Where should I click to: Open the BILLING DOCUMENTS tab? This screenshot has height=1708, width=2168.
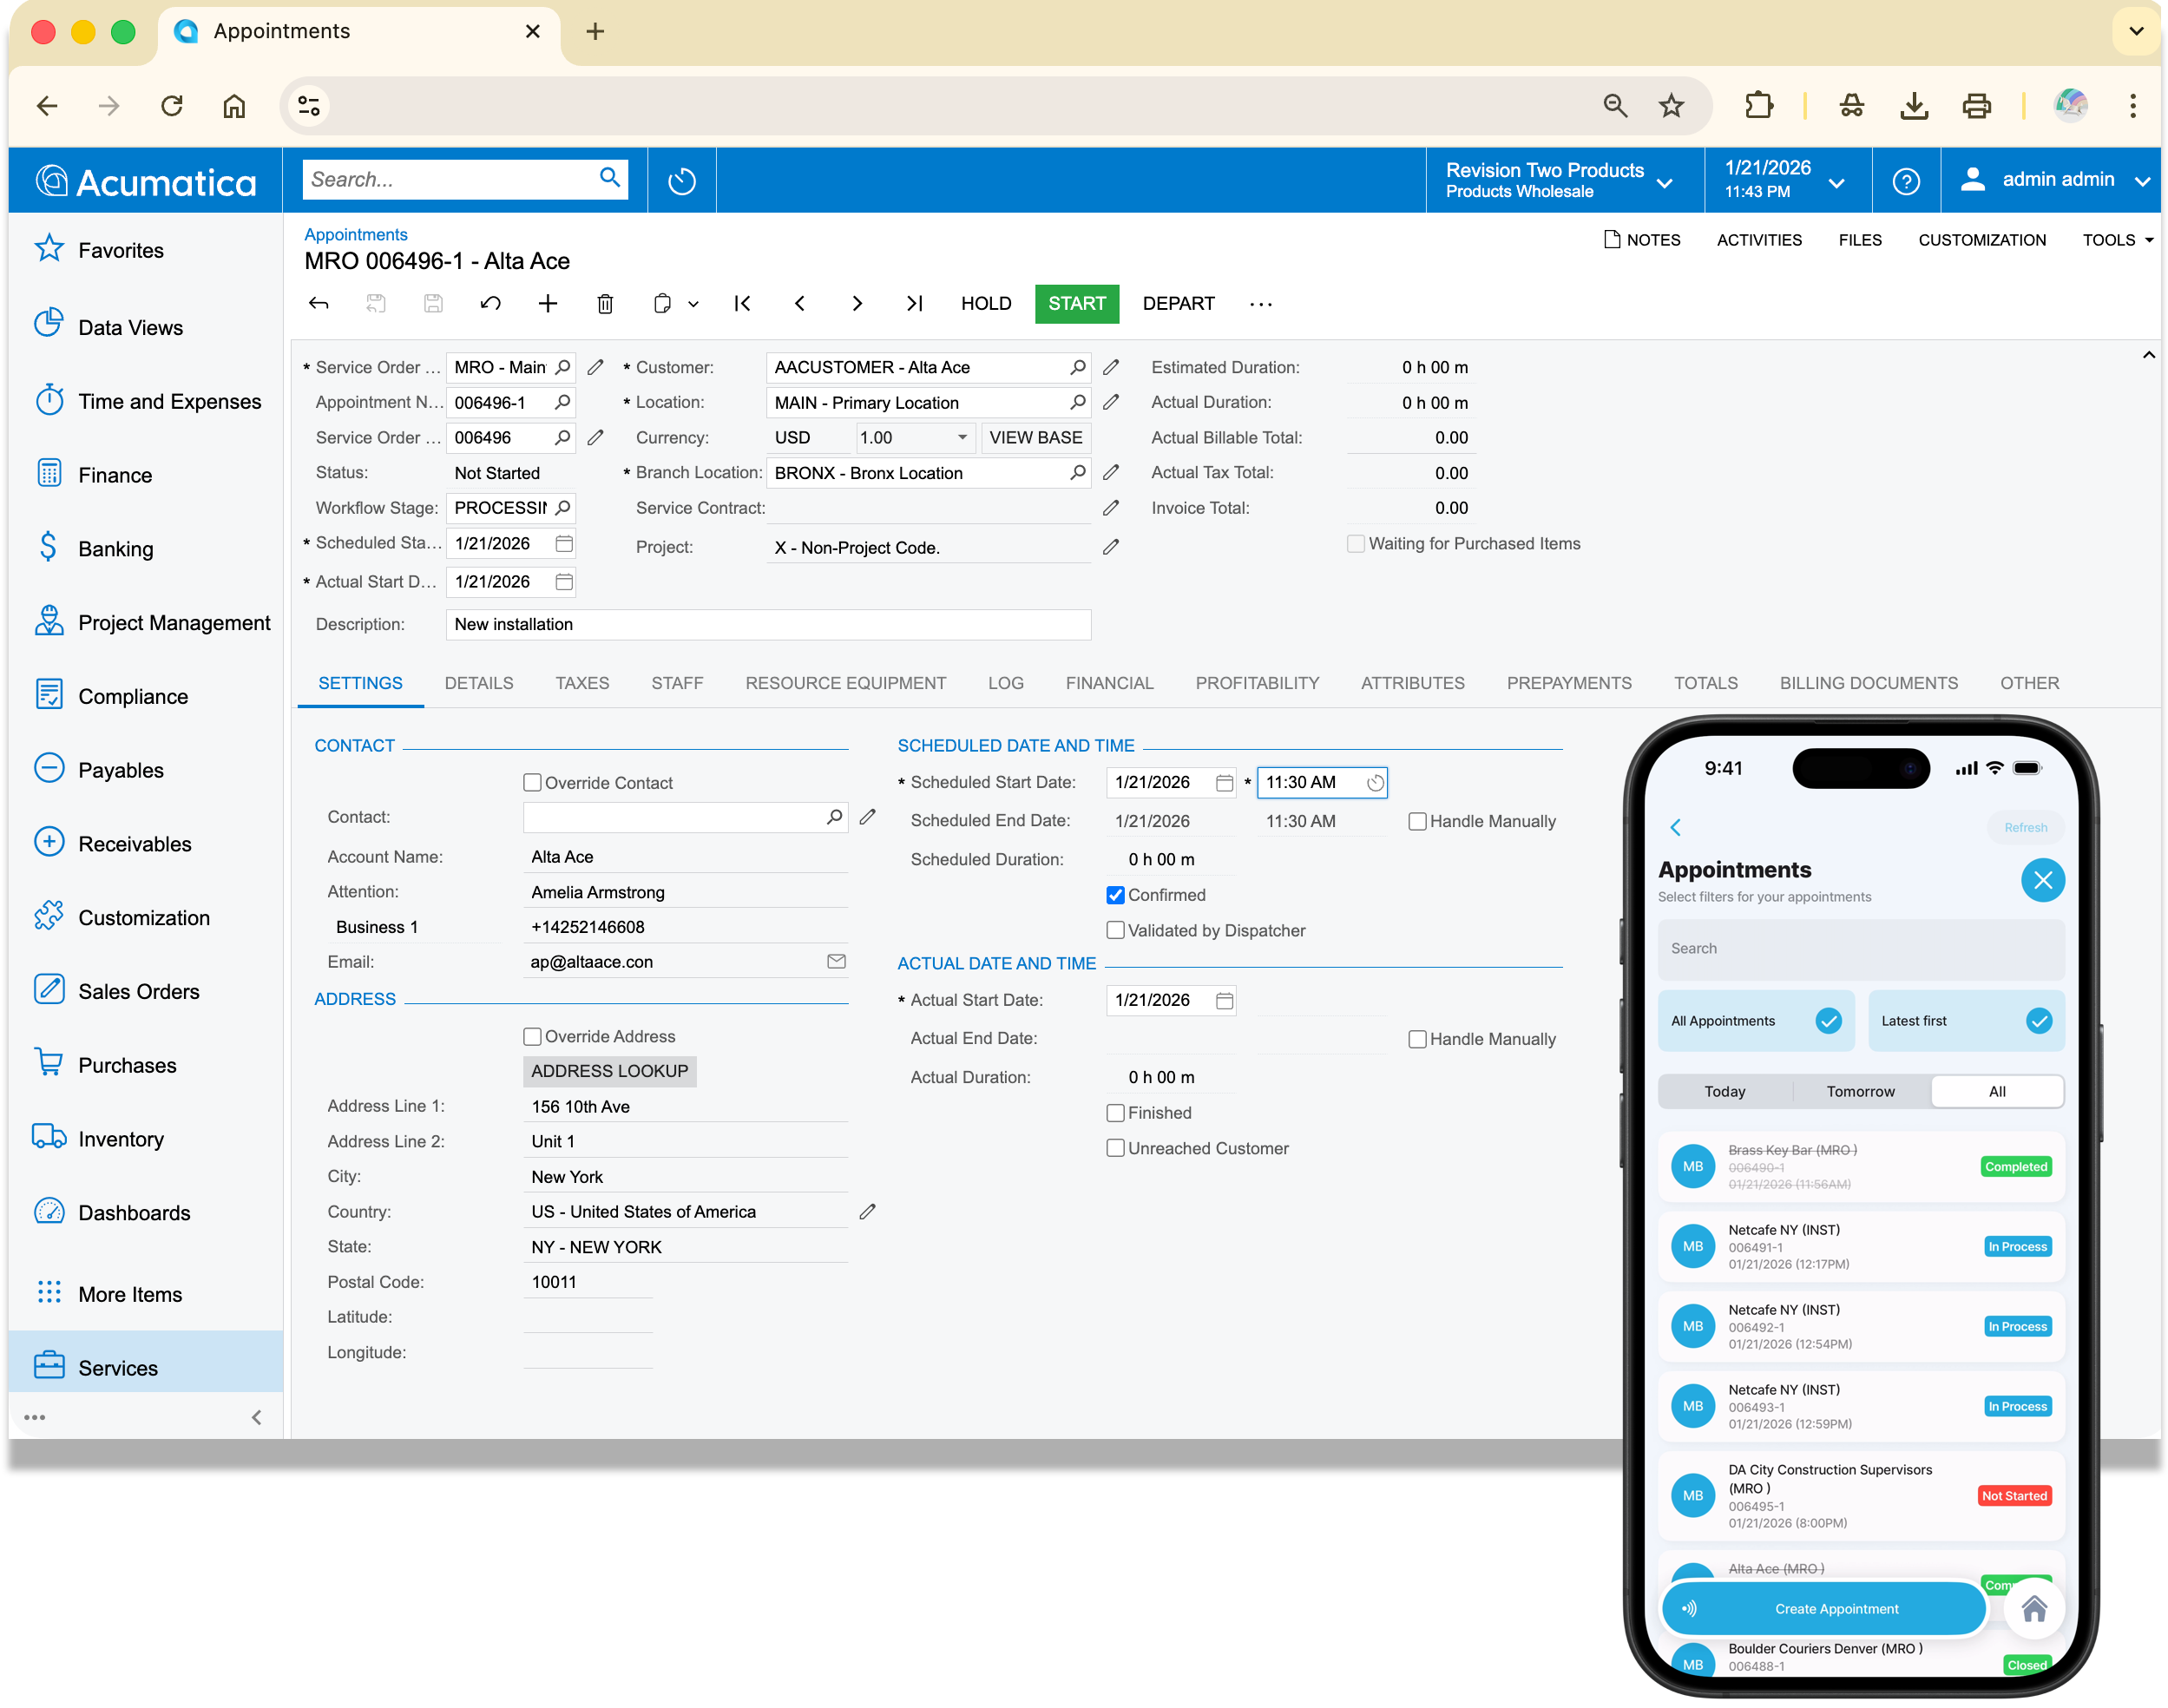1868,683
